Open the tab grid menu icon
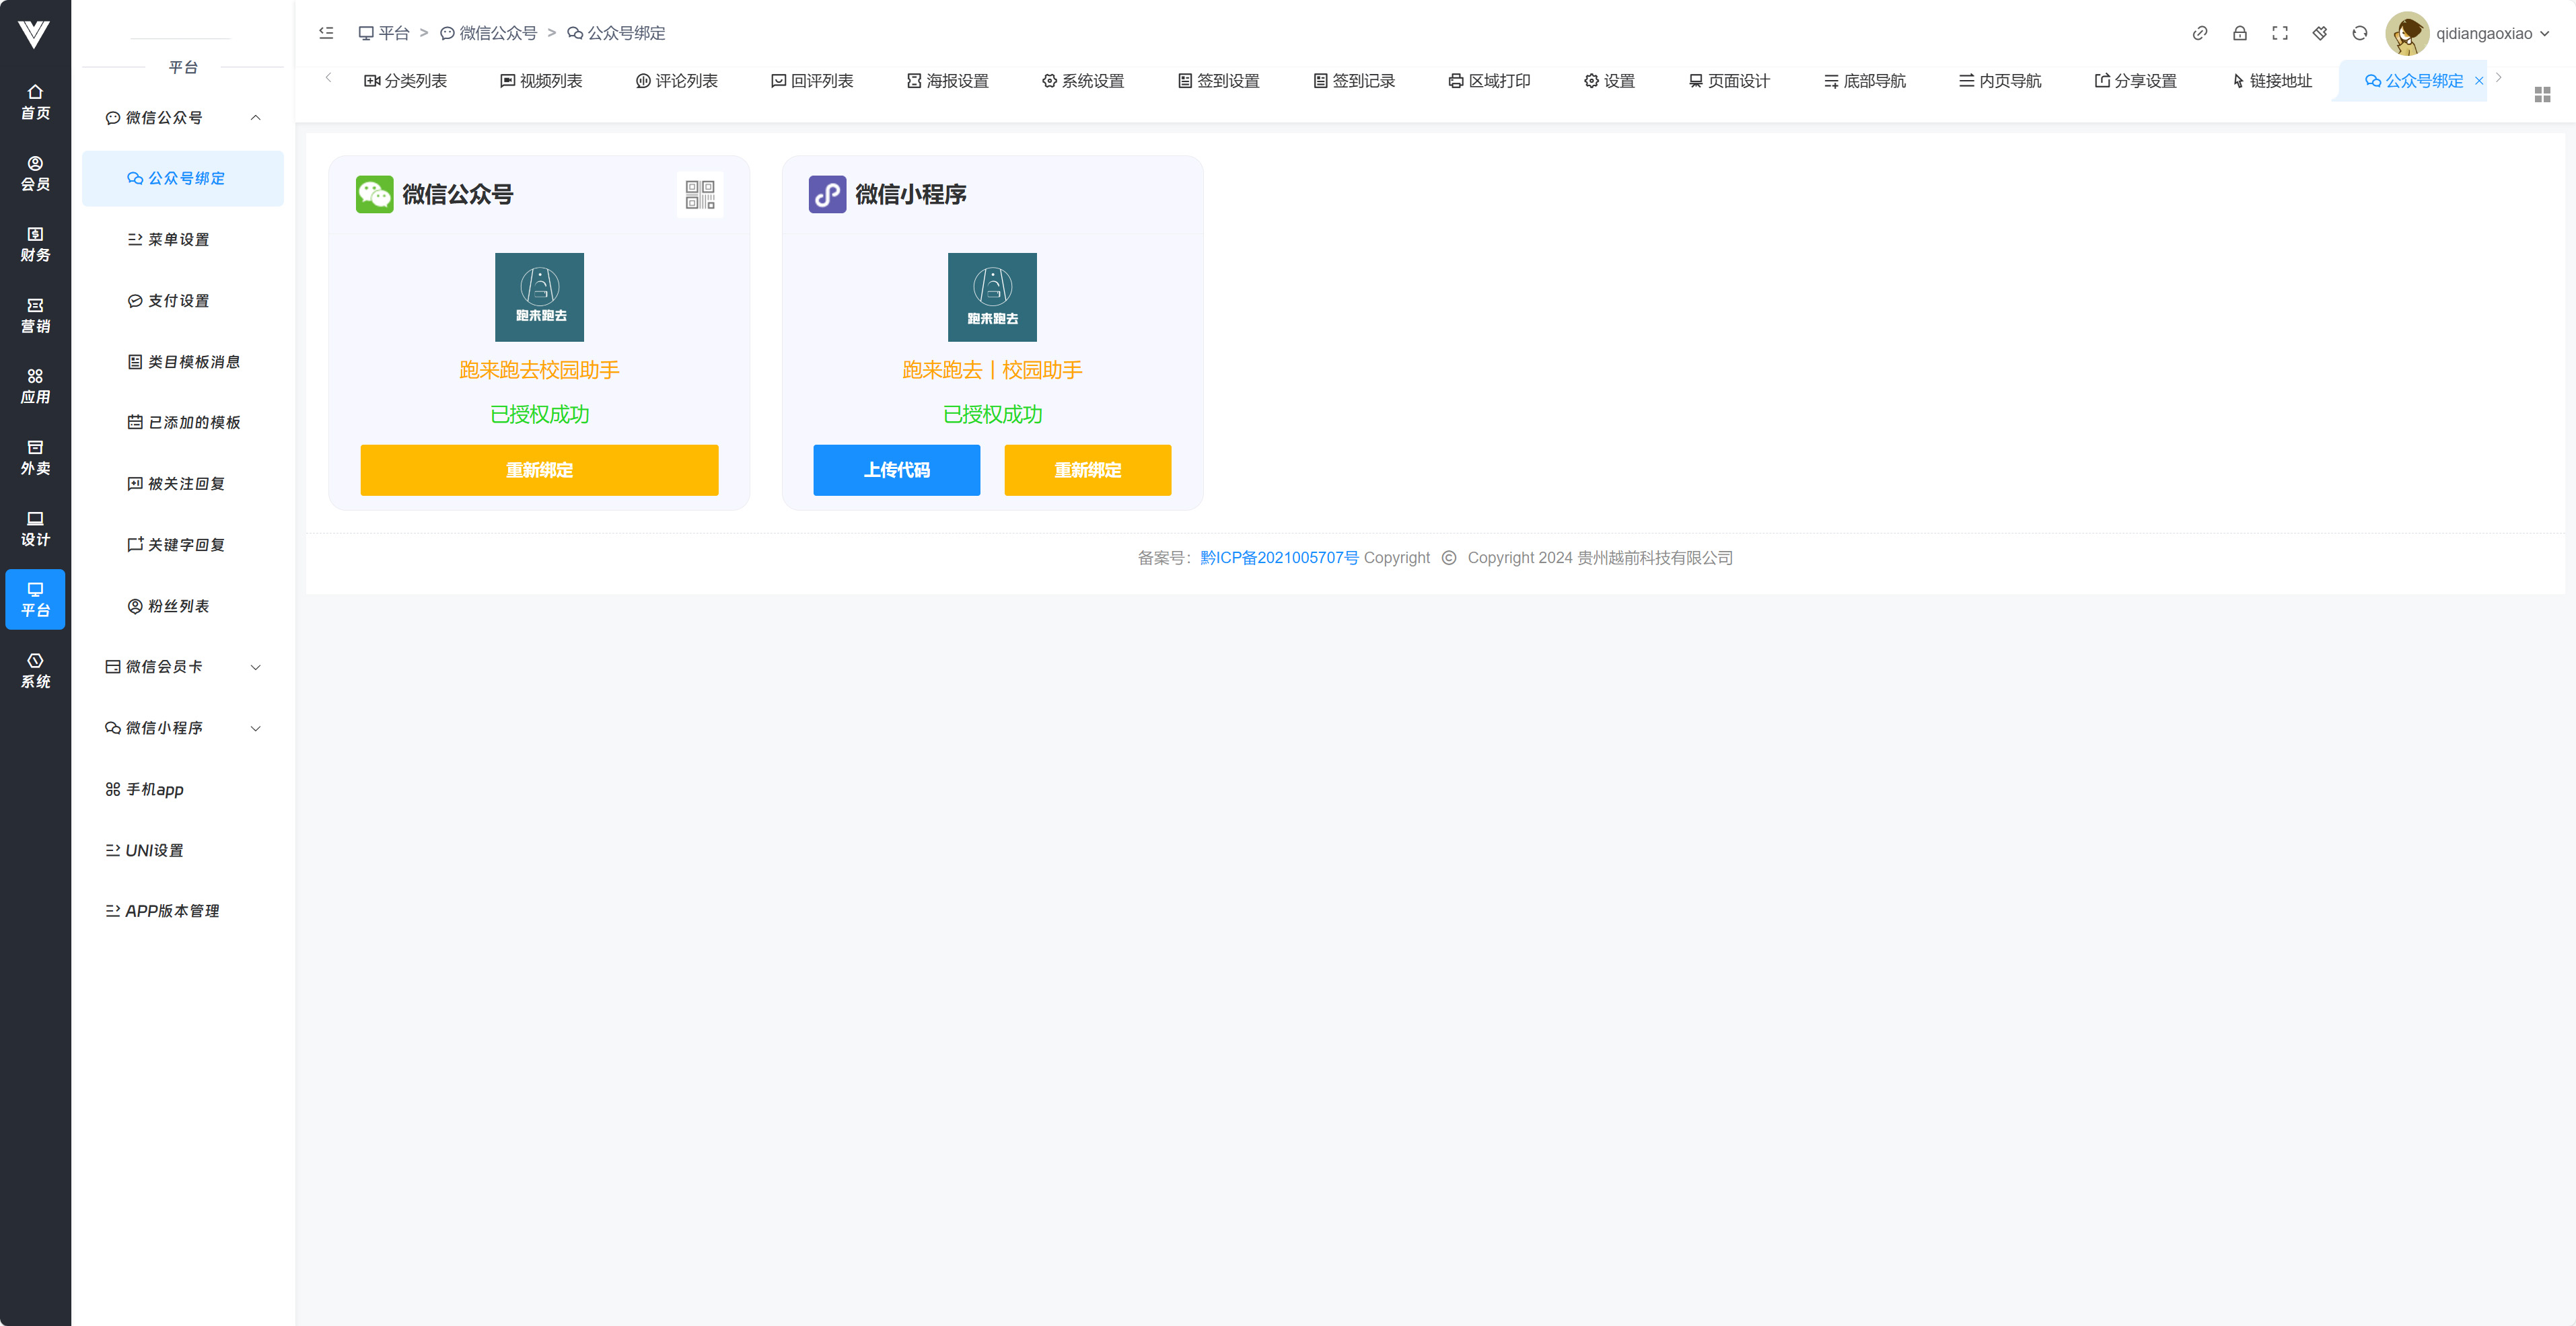Image resolution: width=2576 pixels, height=1326 pixels. click(x=2542, y=94)
